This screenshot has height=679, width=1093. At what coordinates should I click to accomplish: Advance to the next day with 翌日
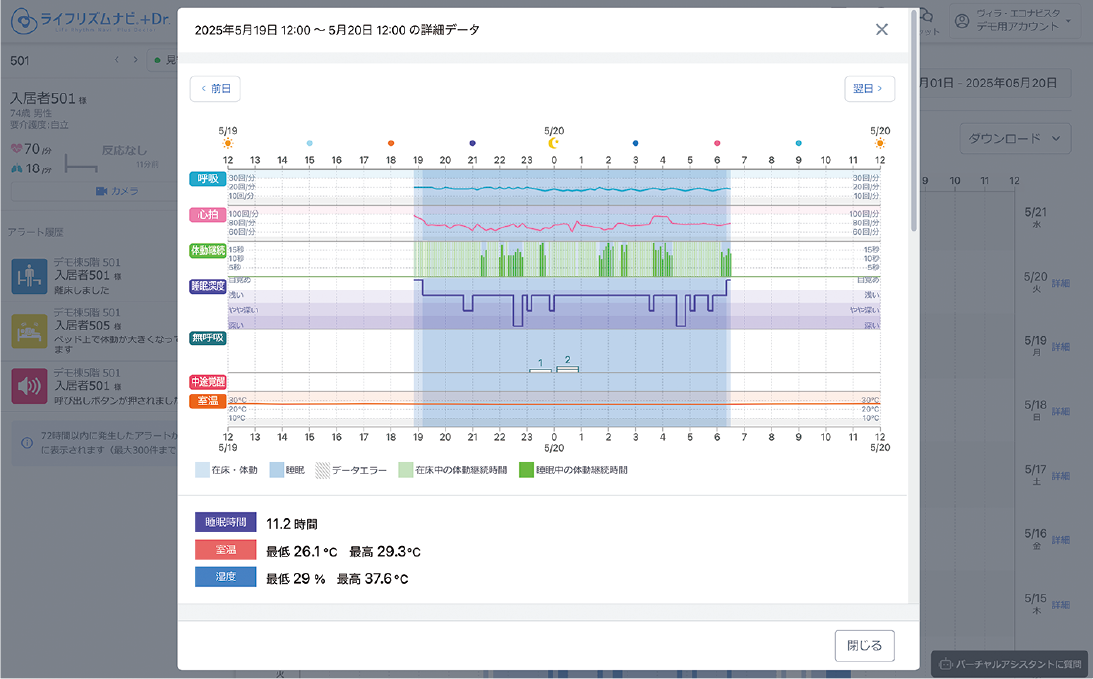pyautogui.click(x=869, y=89)
